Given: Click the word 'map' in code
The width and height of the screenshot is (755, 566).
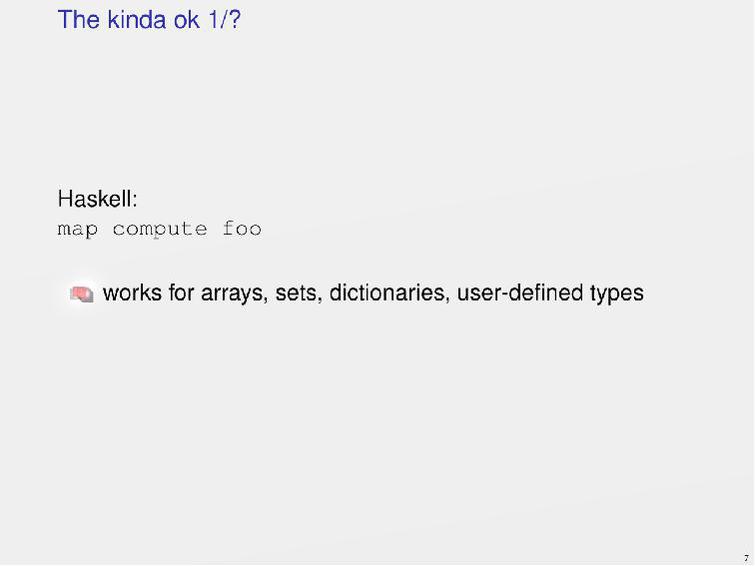Looking at the screenshot, I should (77, 230).
